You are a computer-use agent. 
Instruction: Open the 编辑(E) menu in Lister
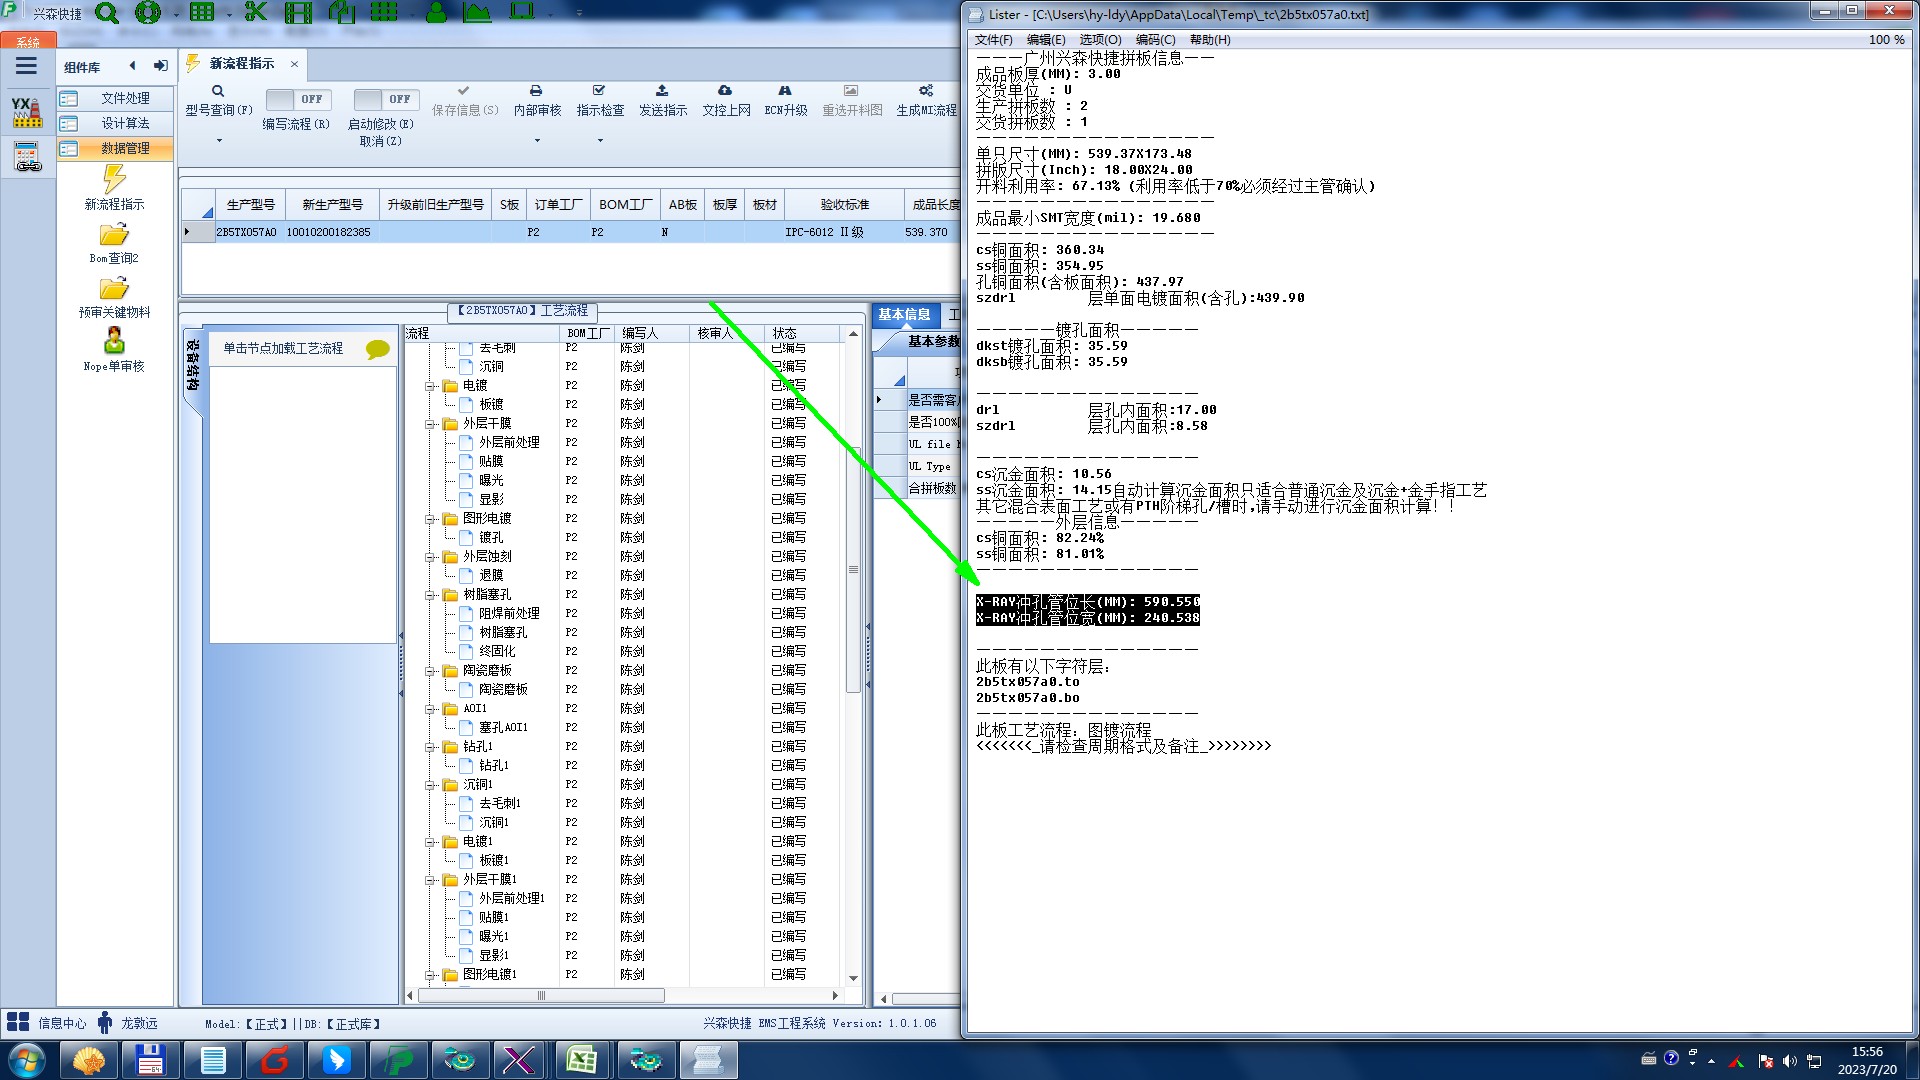1045,40
